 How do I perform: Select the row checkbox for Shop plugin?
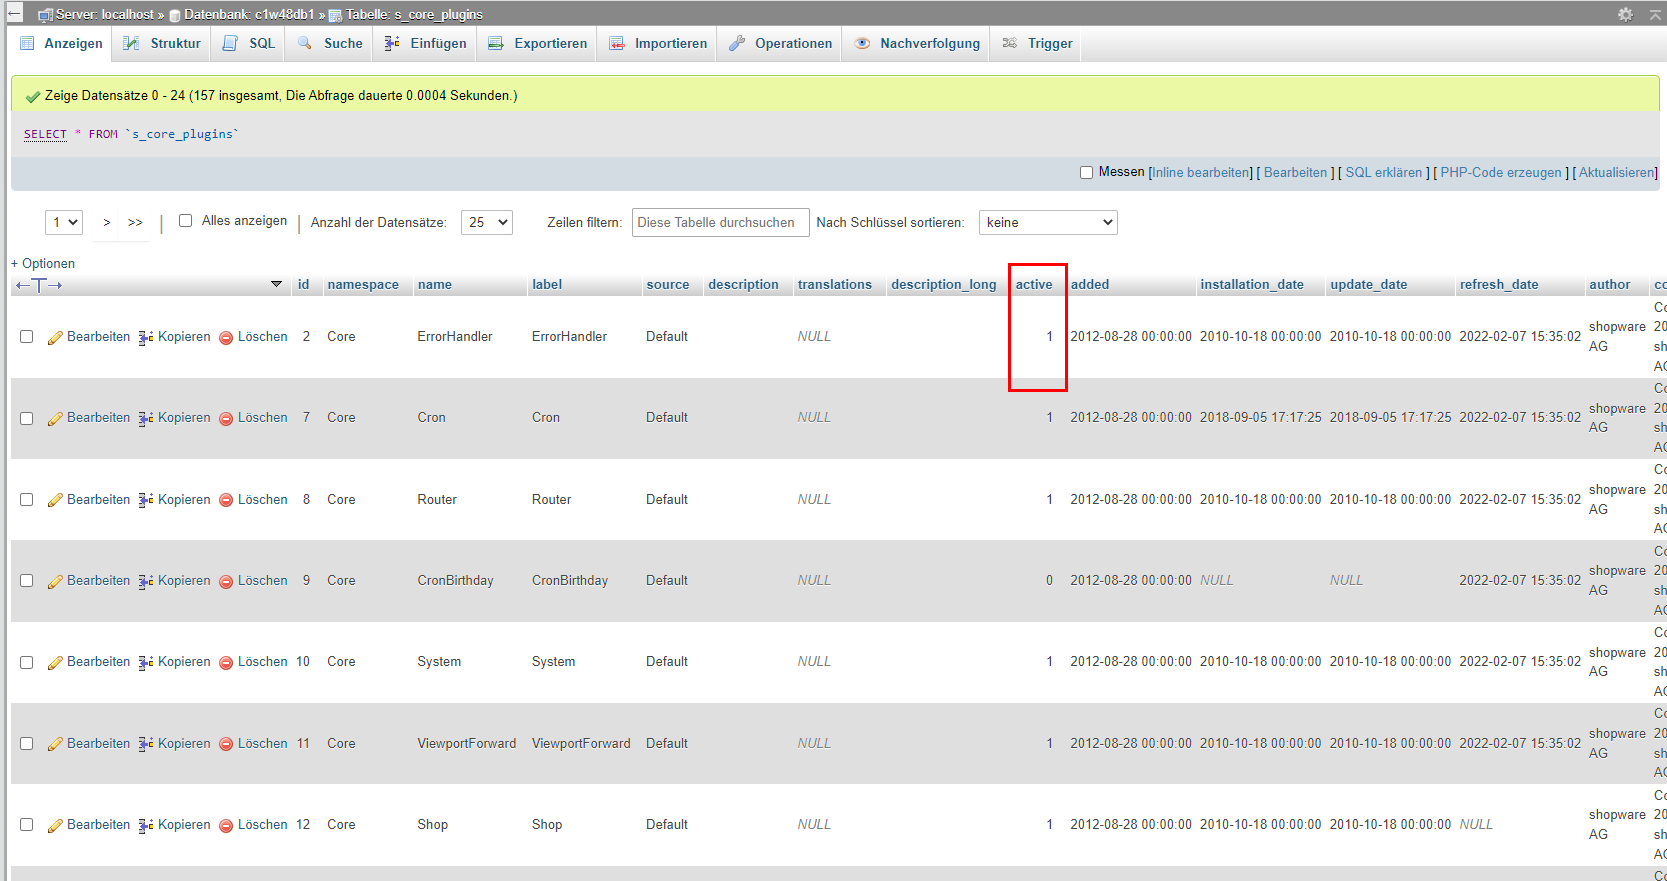(27, 825)
